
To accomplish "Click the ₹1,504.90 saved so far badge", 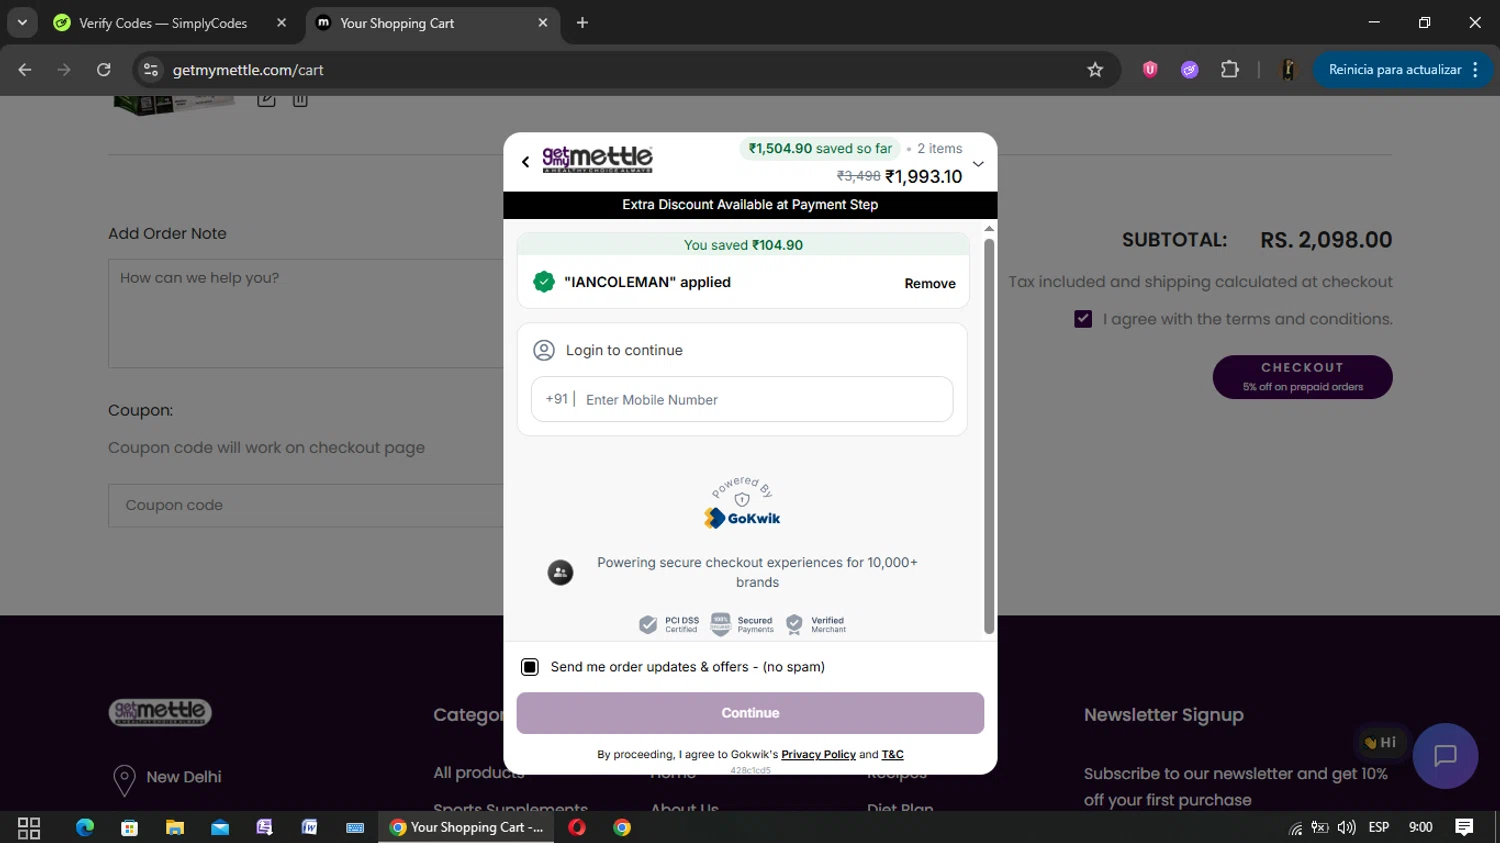I will pos(820,148).
